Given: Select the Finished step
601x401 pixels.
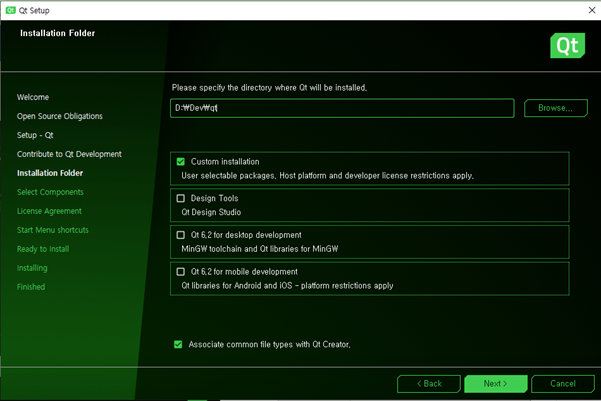Looking at the screenshot, I should pyautogui.click(x=31, y=287).
